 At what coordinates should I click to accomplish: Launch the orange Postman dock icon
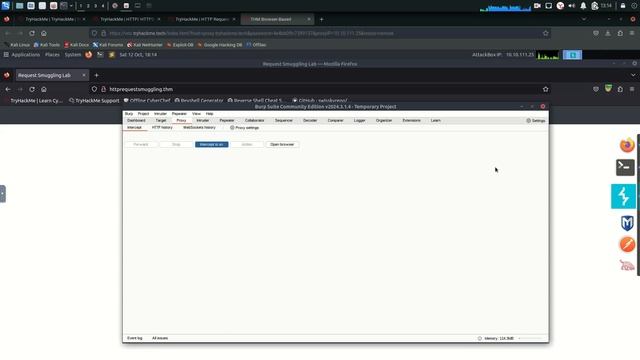[627, 244]
